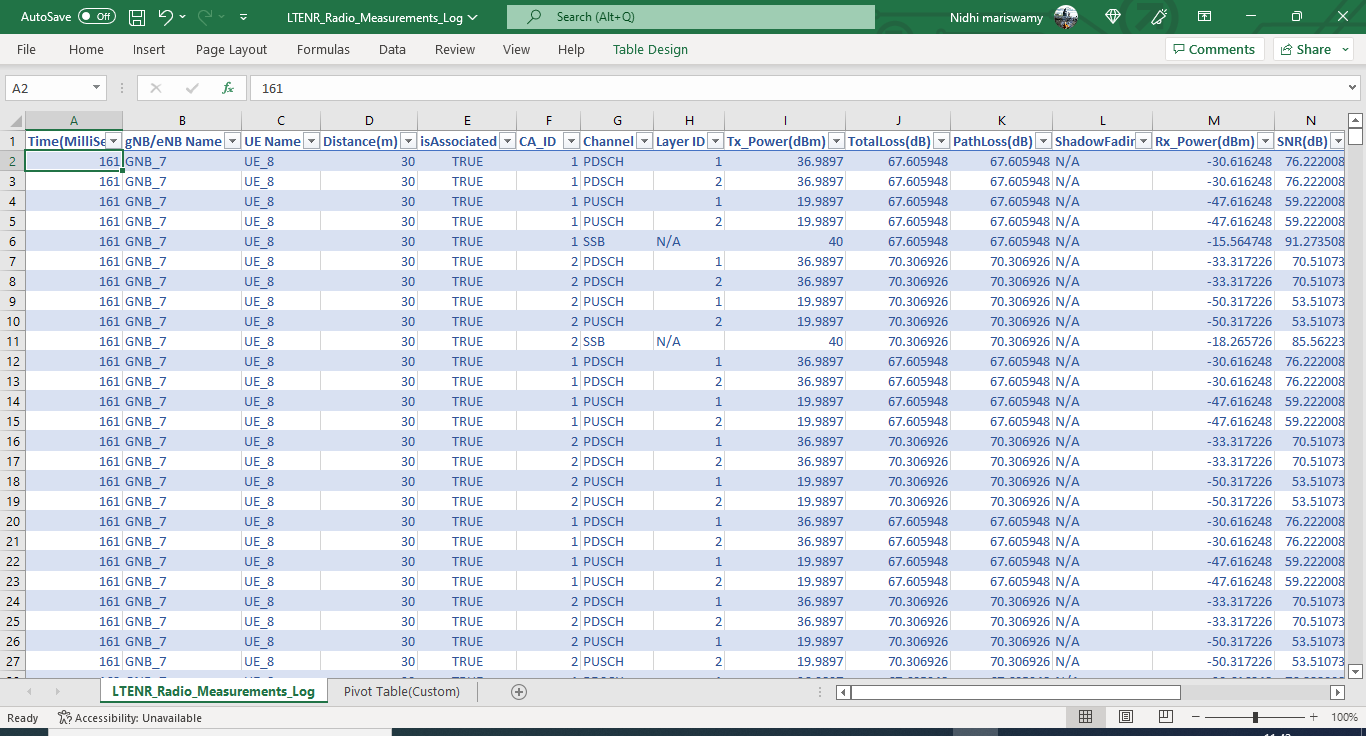
Task: Open the Insert tab
Action: (x=149, y=49)
